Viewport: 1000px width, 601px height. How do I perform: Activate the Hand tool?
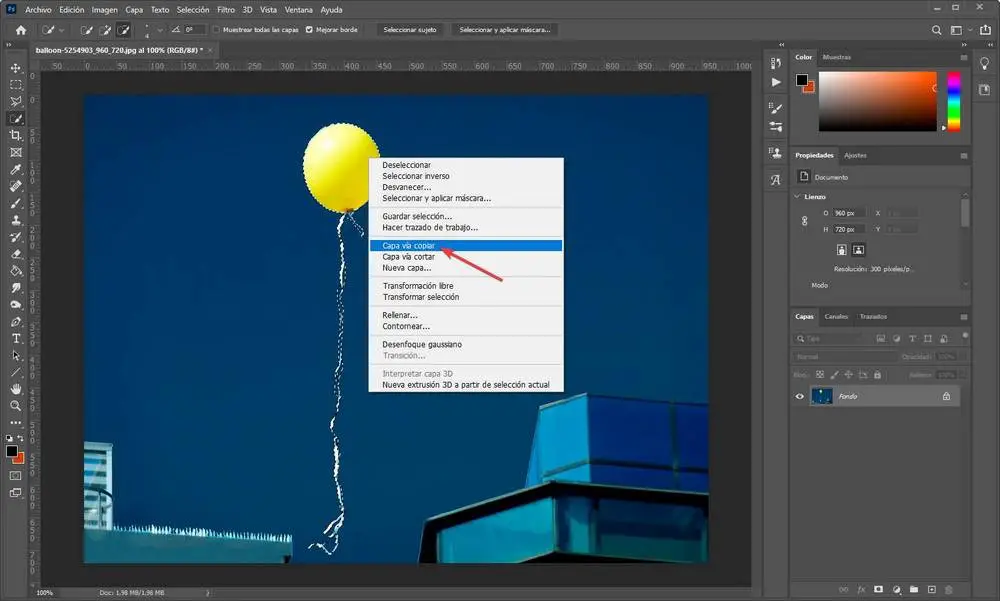tap(16, 389)
